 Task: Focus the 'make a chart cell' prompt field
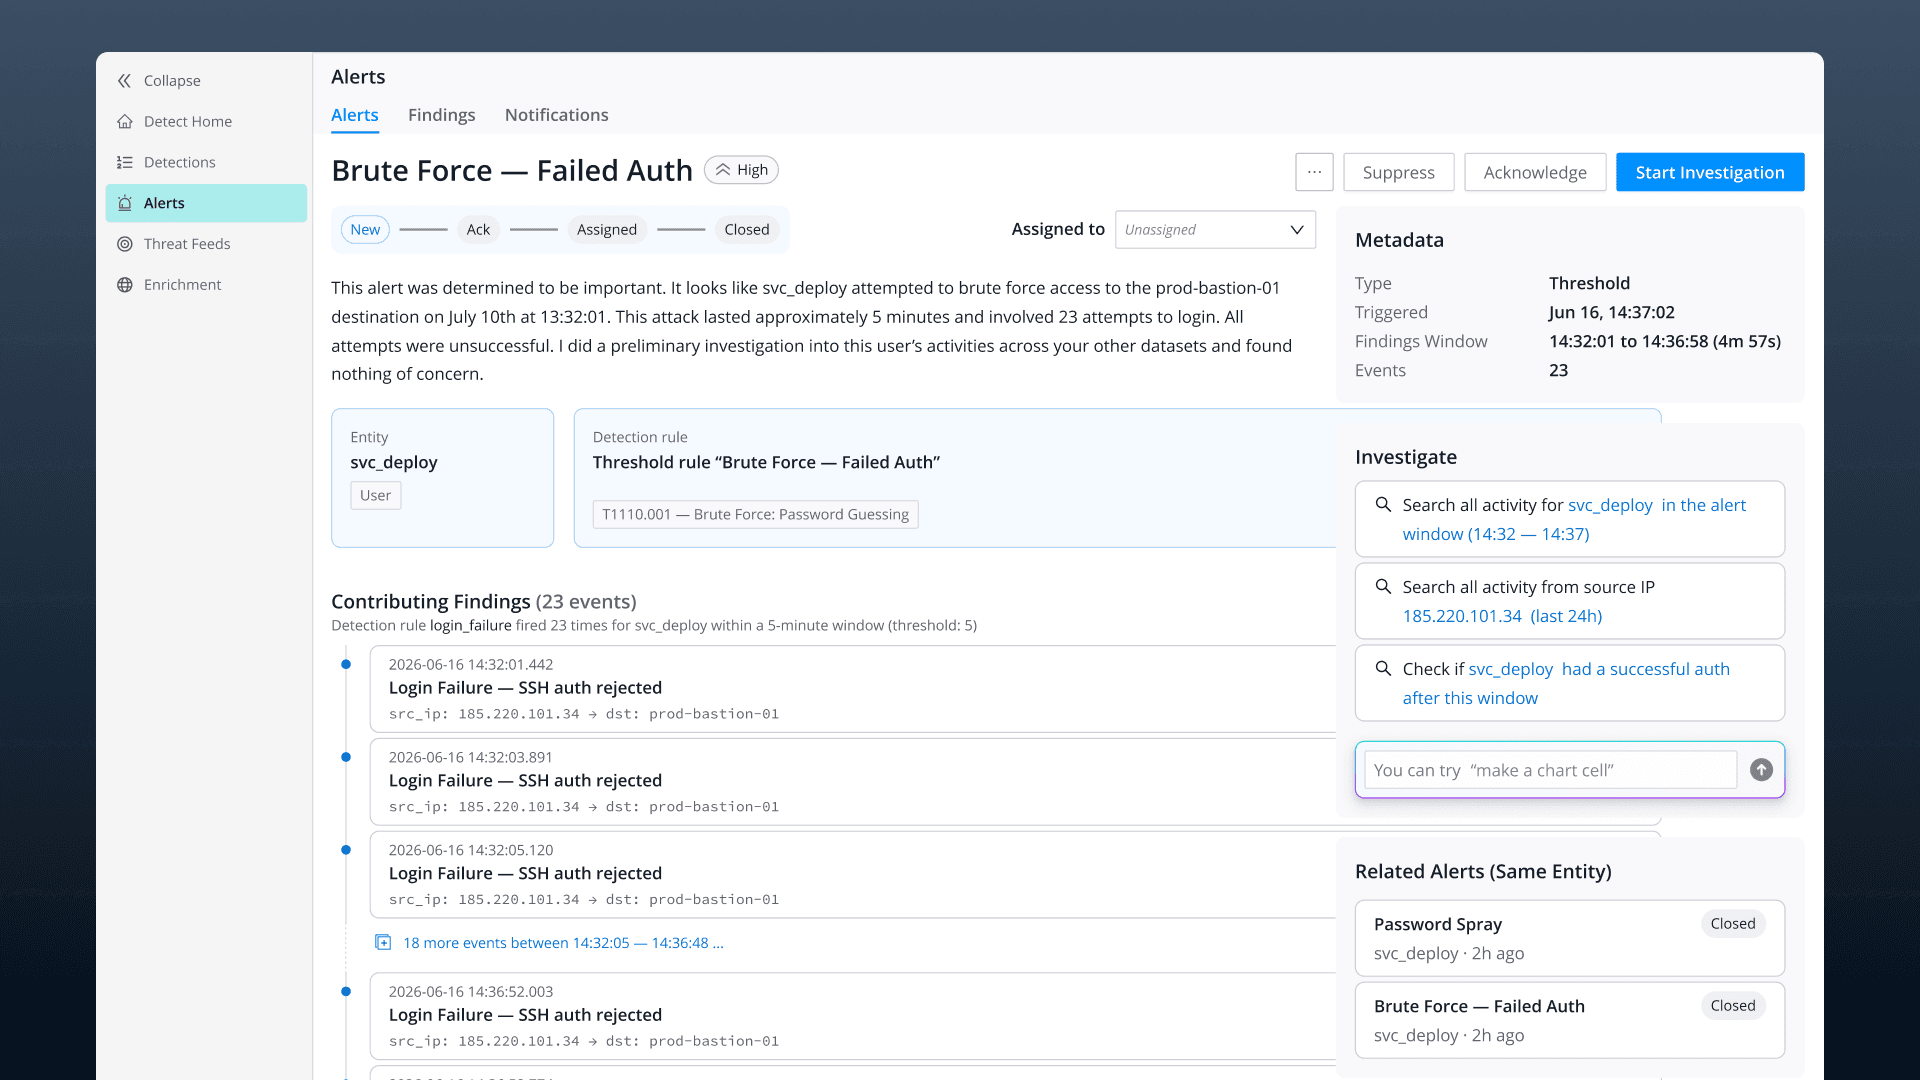(1550, 770)
